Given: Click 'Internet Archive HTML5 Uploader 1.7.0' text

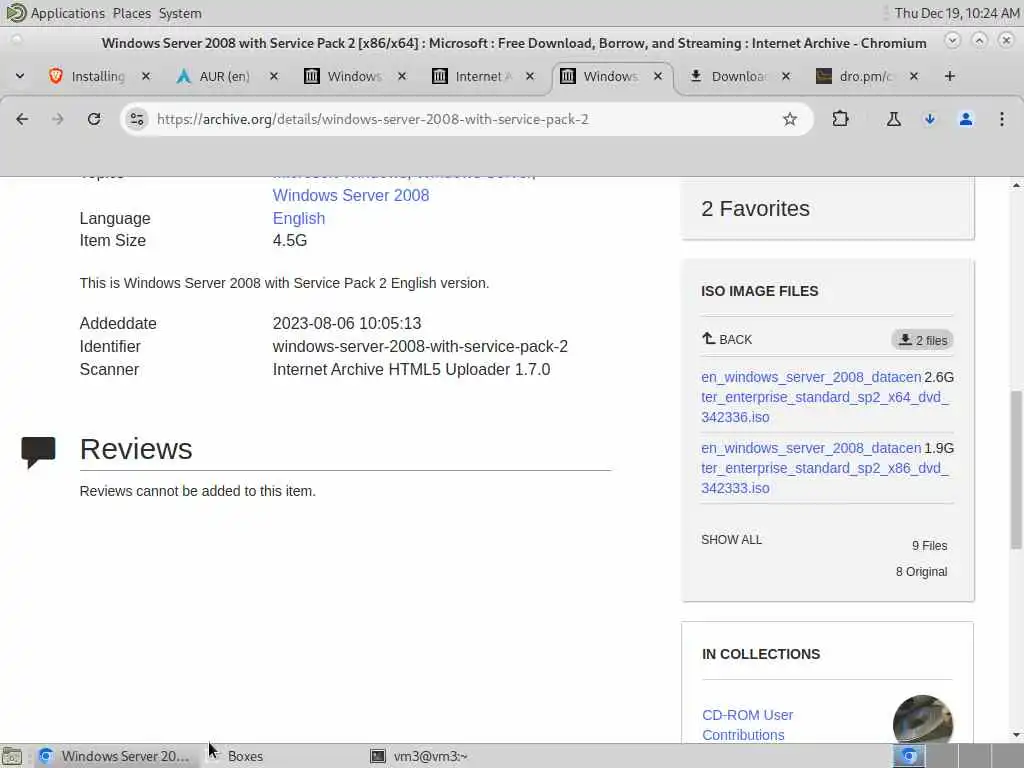Looking at the screenshot, I should [411, 370].
